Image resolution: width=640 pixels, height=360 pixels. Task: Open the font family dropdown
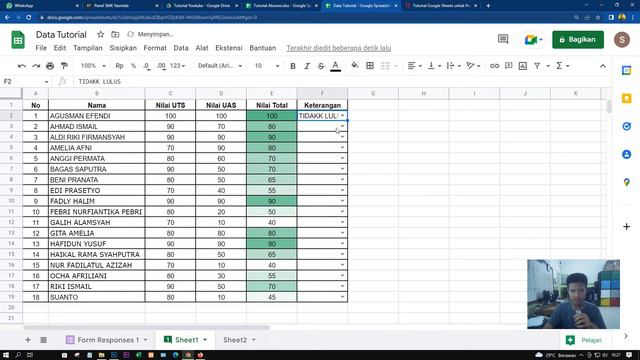pyautogui.click(x=220, y=66)
